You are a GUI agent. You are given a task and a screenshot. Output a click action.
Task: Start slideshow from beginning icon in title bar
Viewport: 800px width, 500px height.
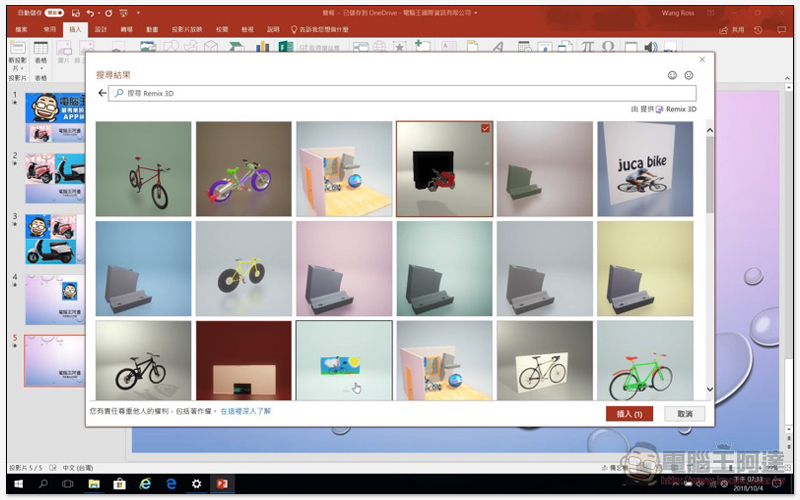pyautogui.click(x=124, y=13)
